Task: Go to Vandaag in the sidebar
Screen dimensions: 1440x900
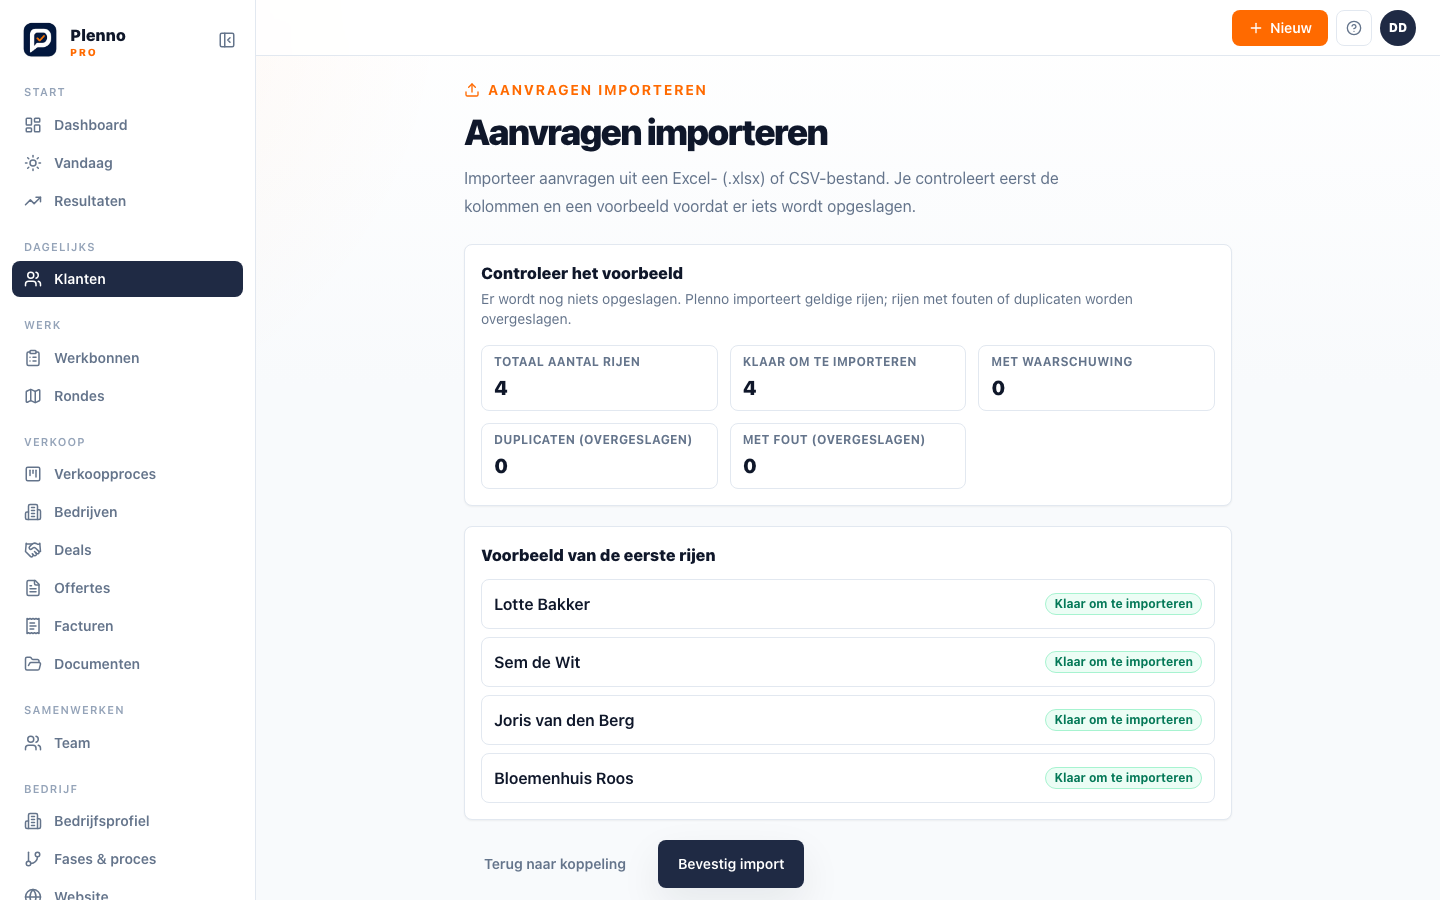Action: coord(127,163)
